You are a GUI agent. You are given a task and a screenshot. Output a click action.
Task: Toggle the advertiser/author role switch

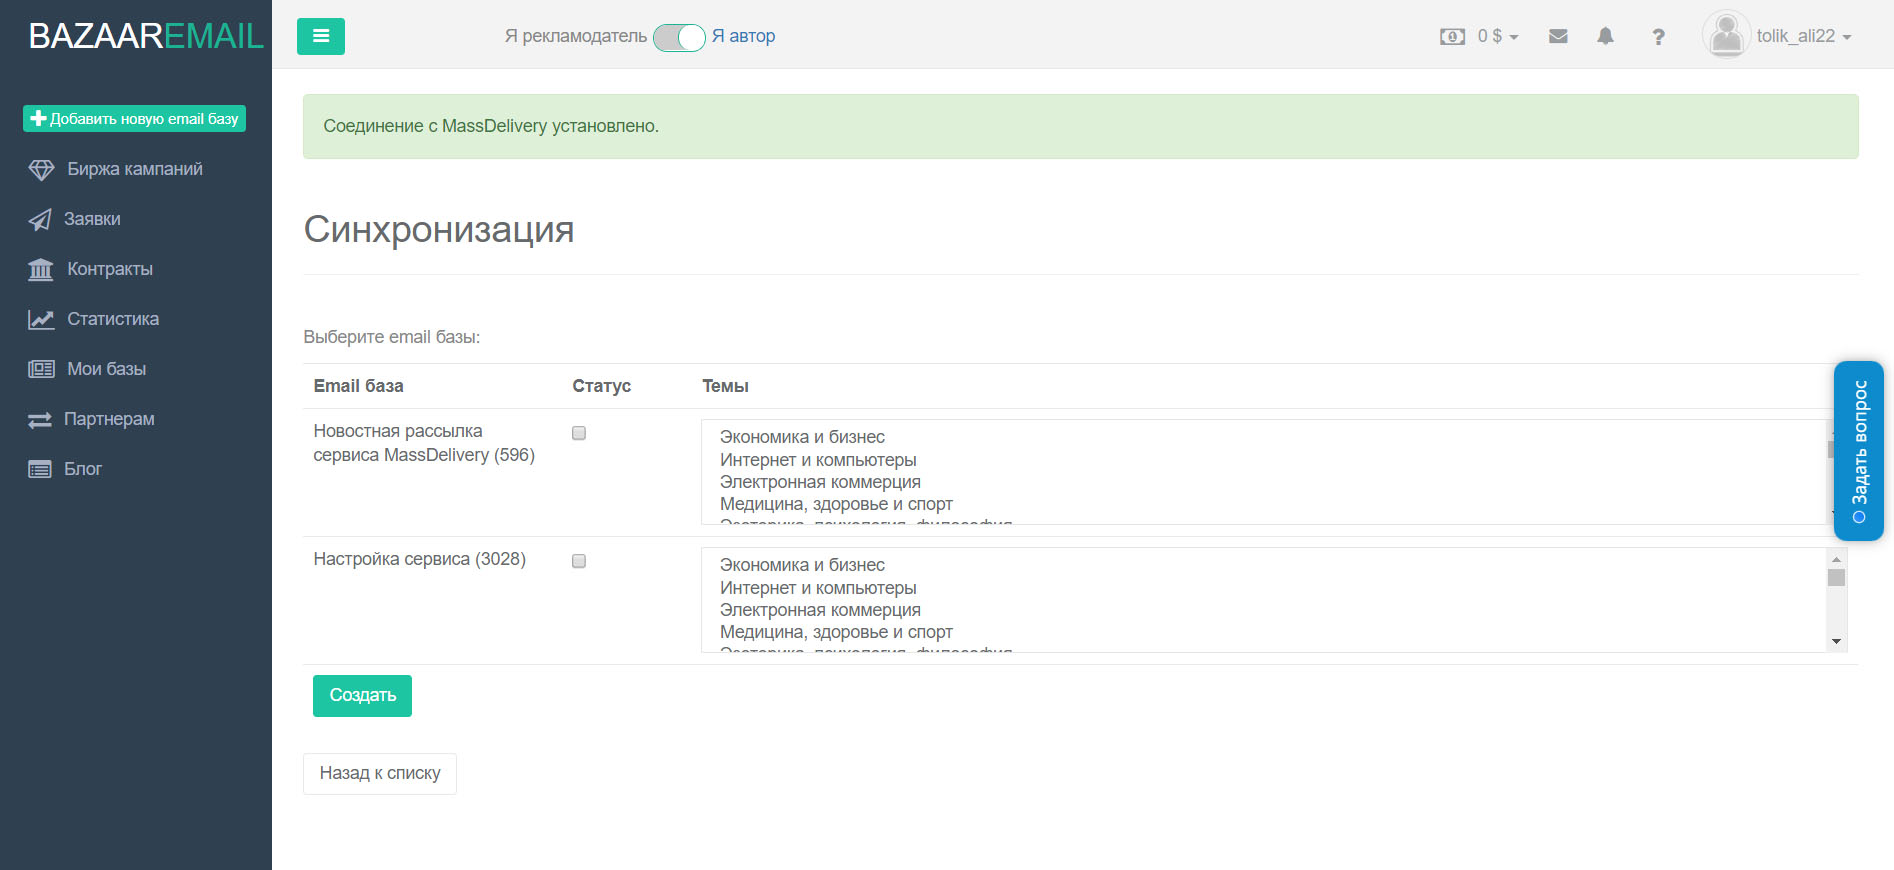tap(679, 37)
